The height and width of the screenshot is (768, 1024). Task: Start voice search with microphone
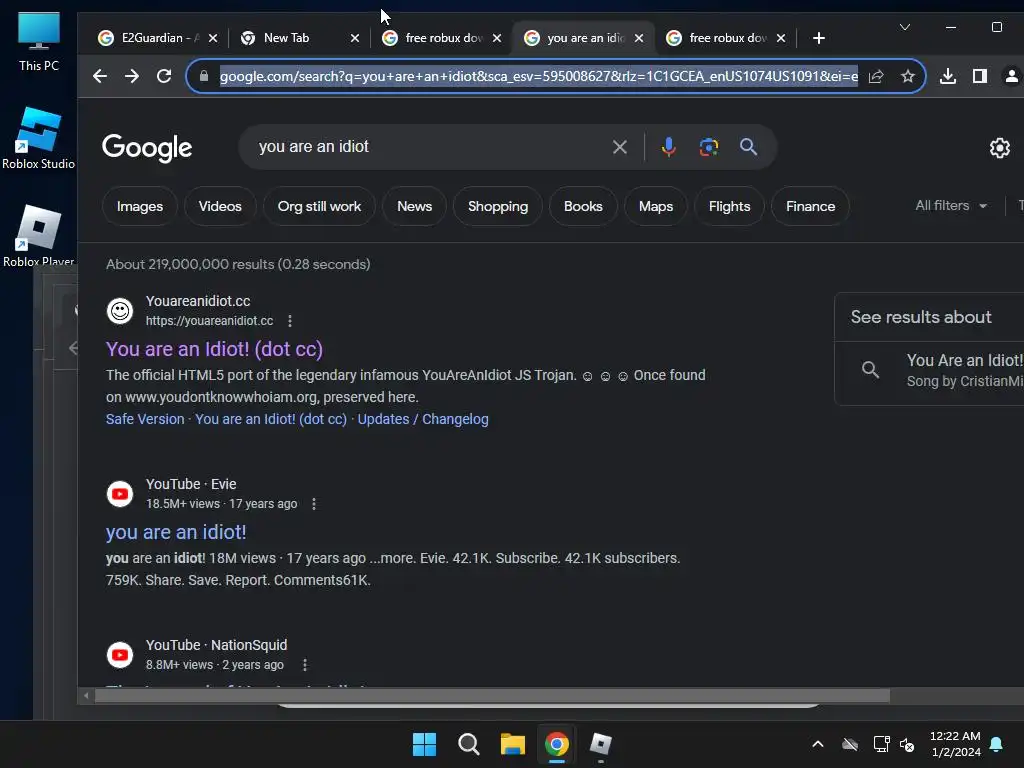(x=668, y=147)
